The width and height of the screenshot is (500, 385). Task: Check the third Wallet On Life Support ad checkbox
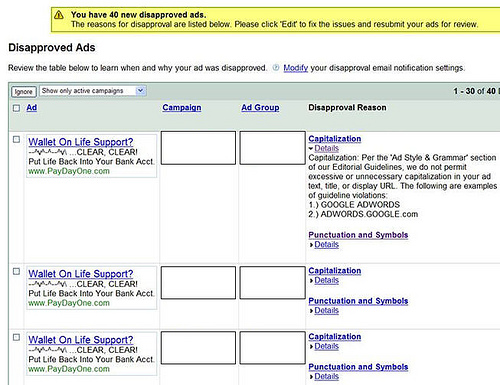[16, 337]
